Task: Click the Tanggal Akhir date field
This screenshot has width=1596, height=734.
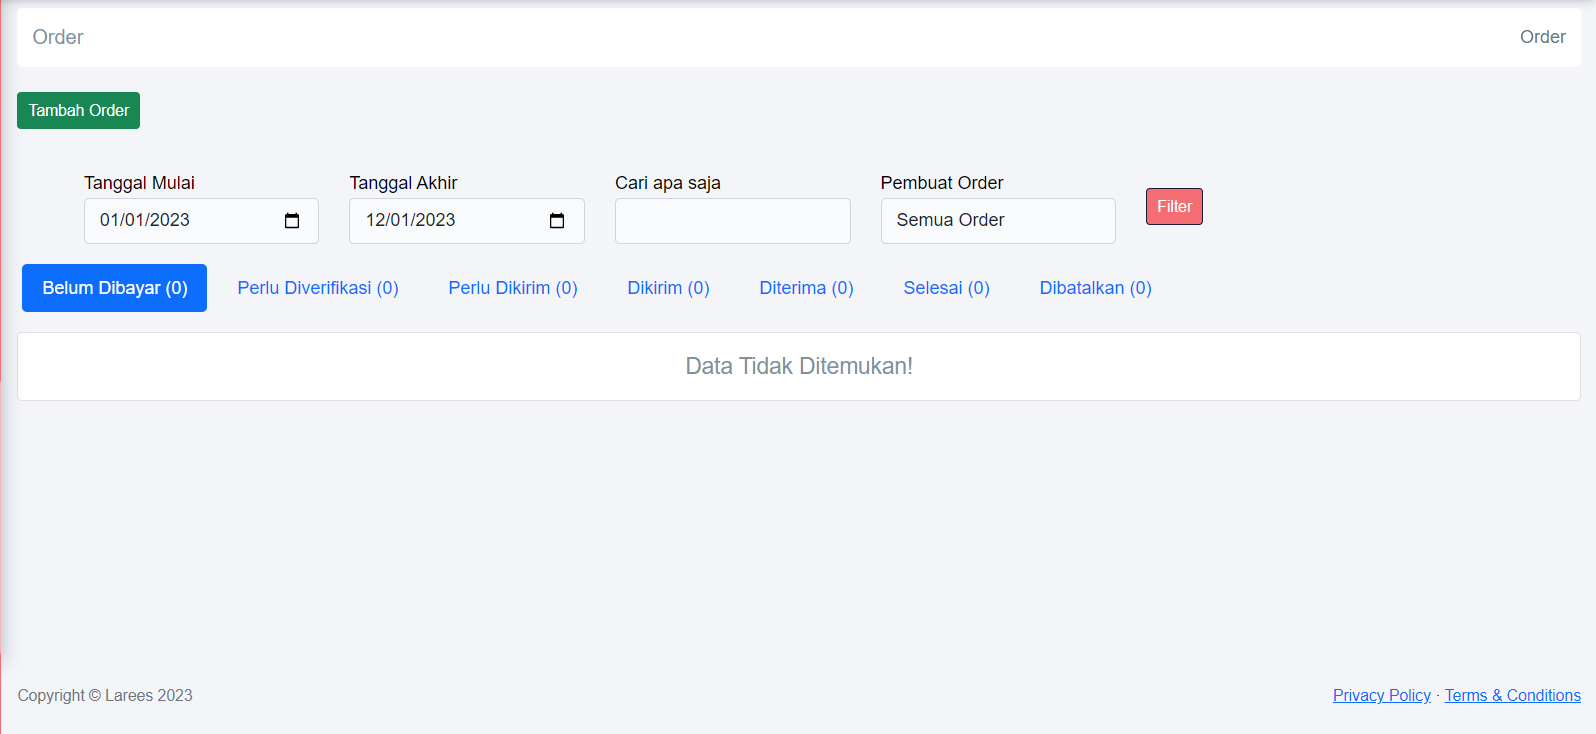Action: pos(445,221)
